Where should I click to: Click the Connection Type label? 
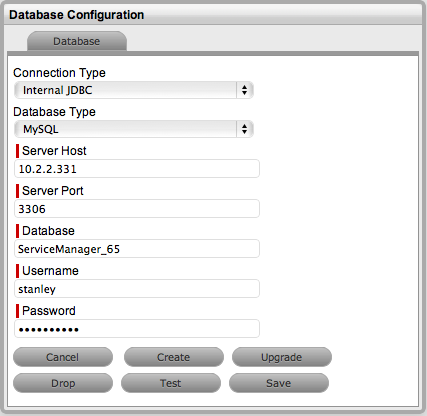point(59,73)
